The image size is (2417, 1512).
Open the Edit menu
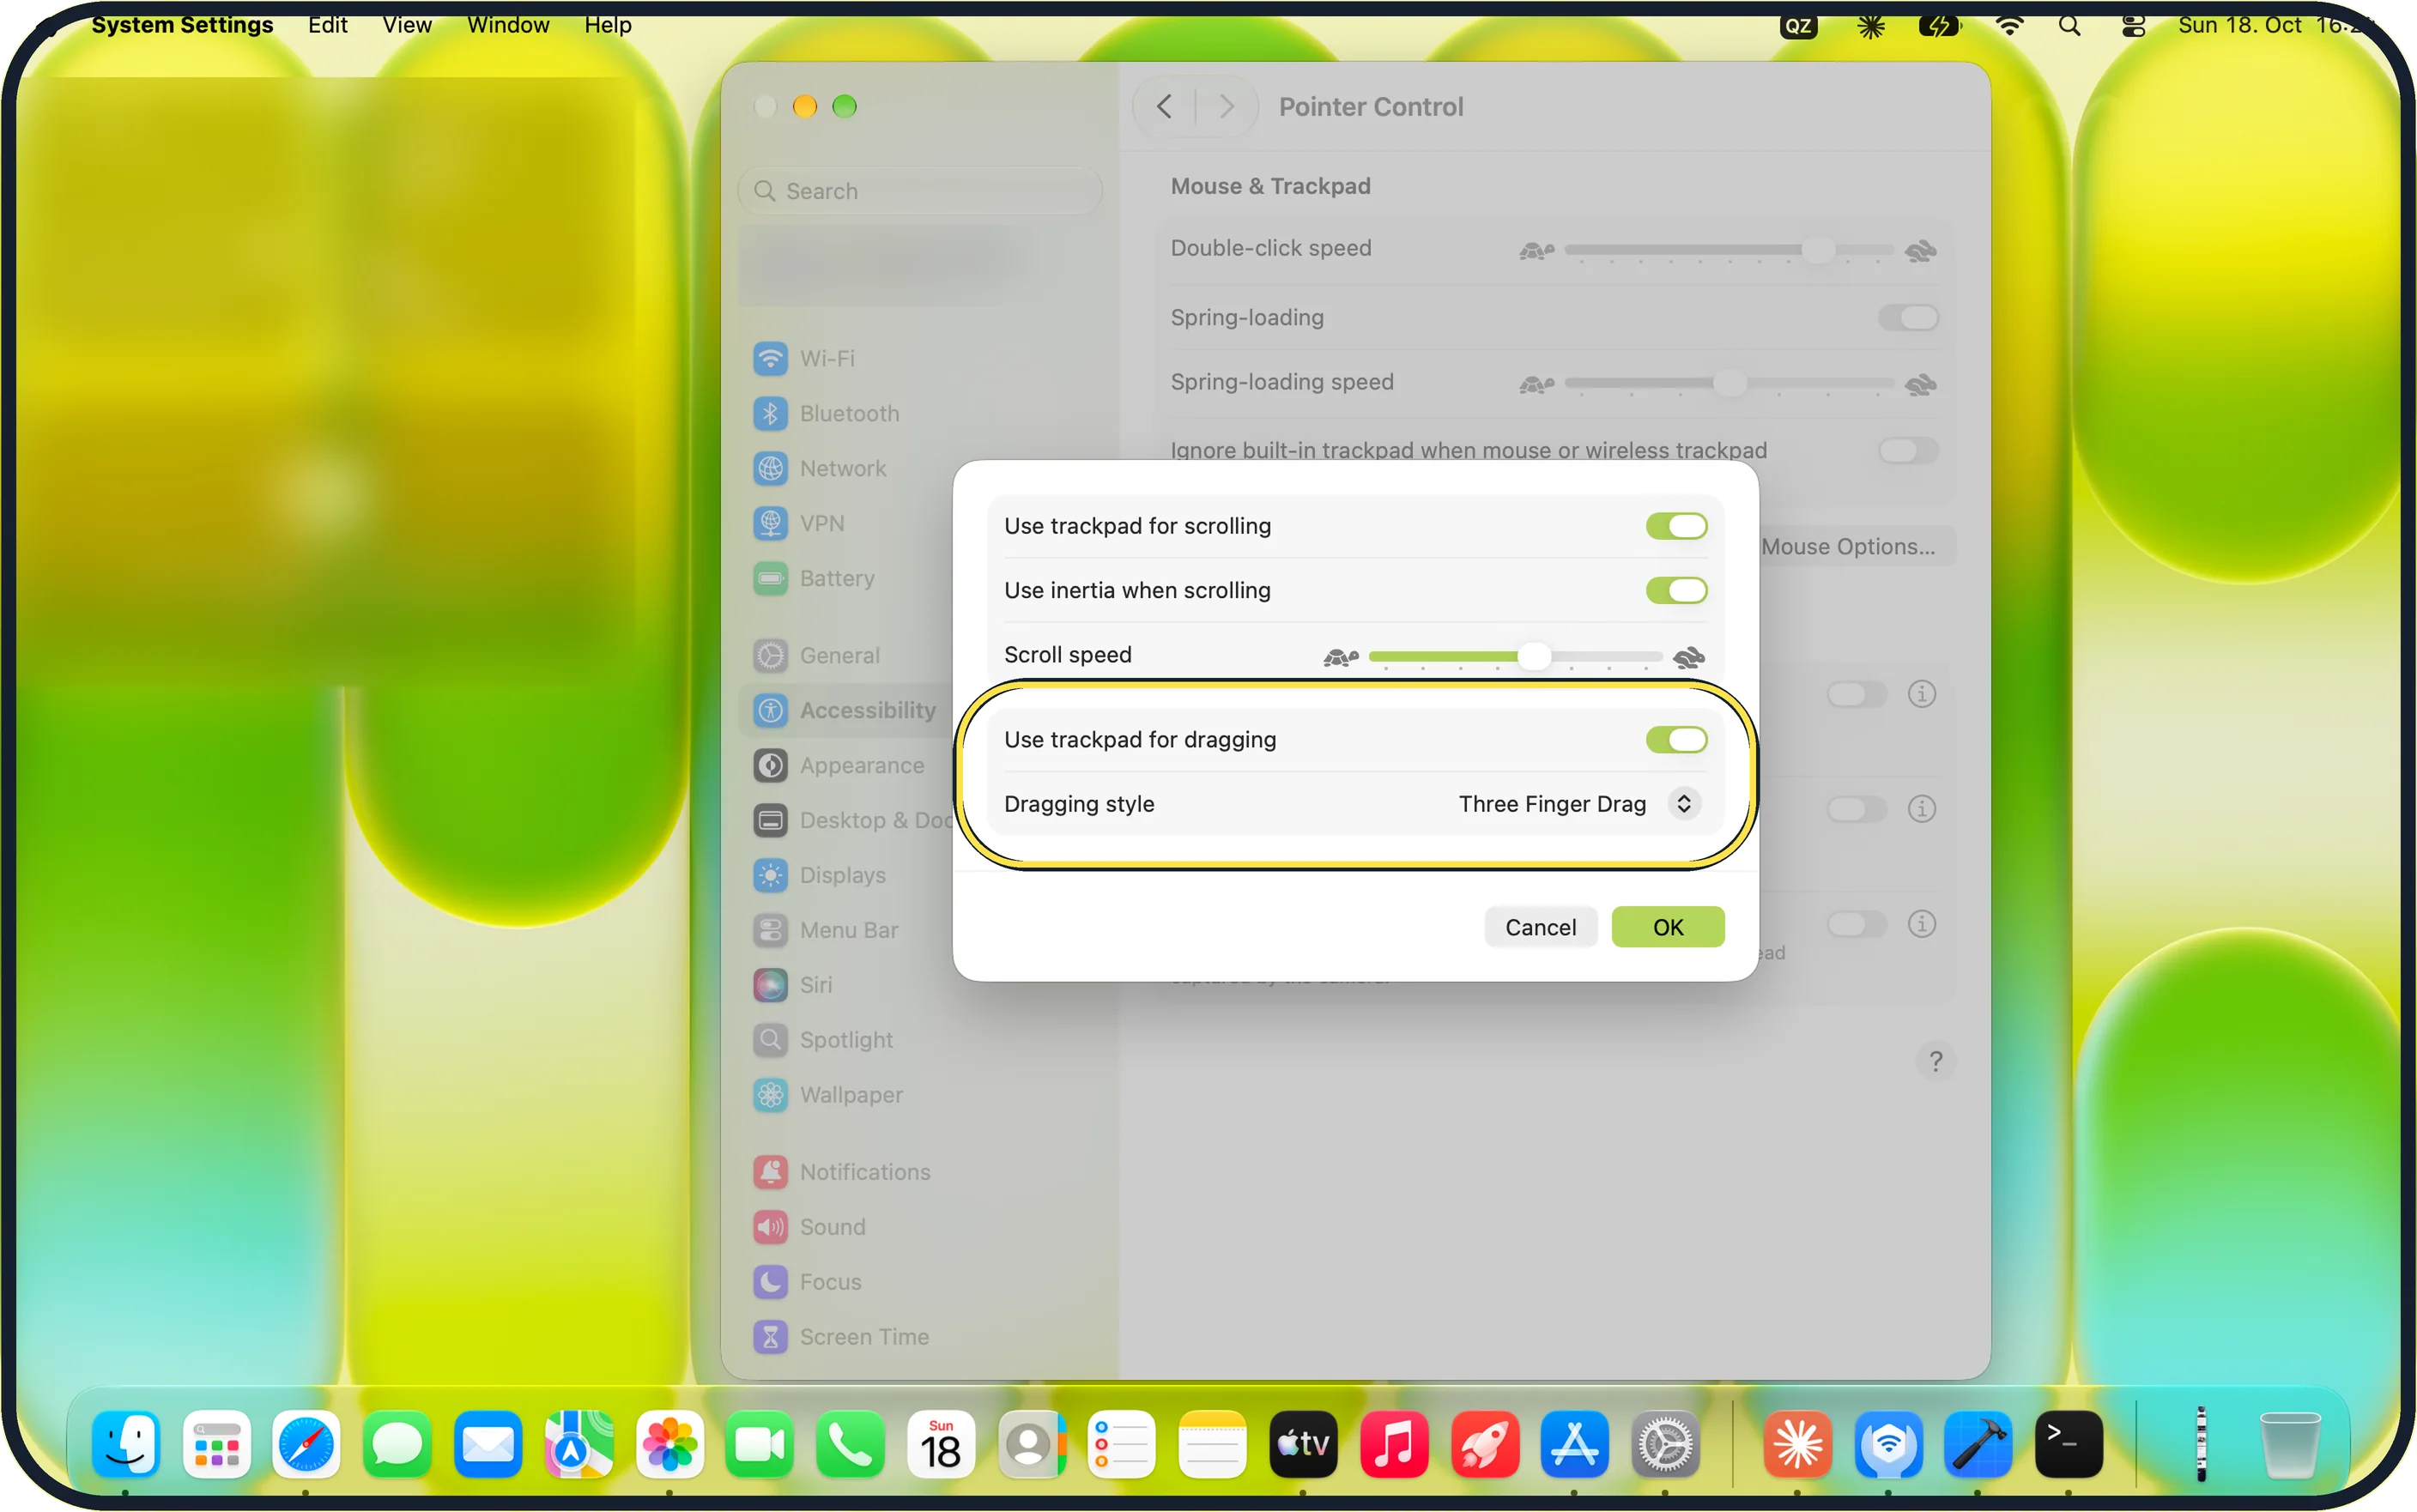(x=328, y=25)
